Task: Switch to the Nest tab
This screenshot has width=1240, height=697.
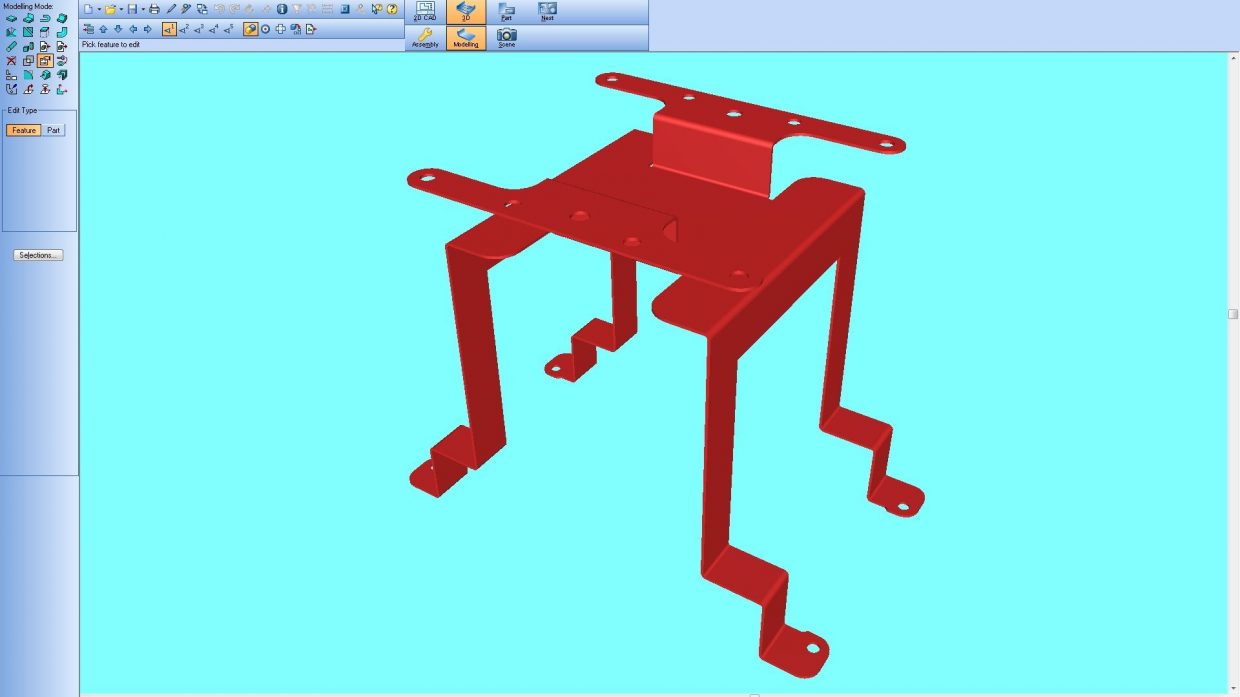Action: 547,12
